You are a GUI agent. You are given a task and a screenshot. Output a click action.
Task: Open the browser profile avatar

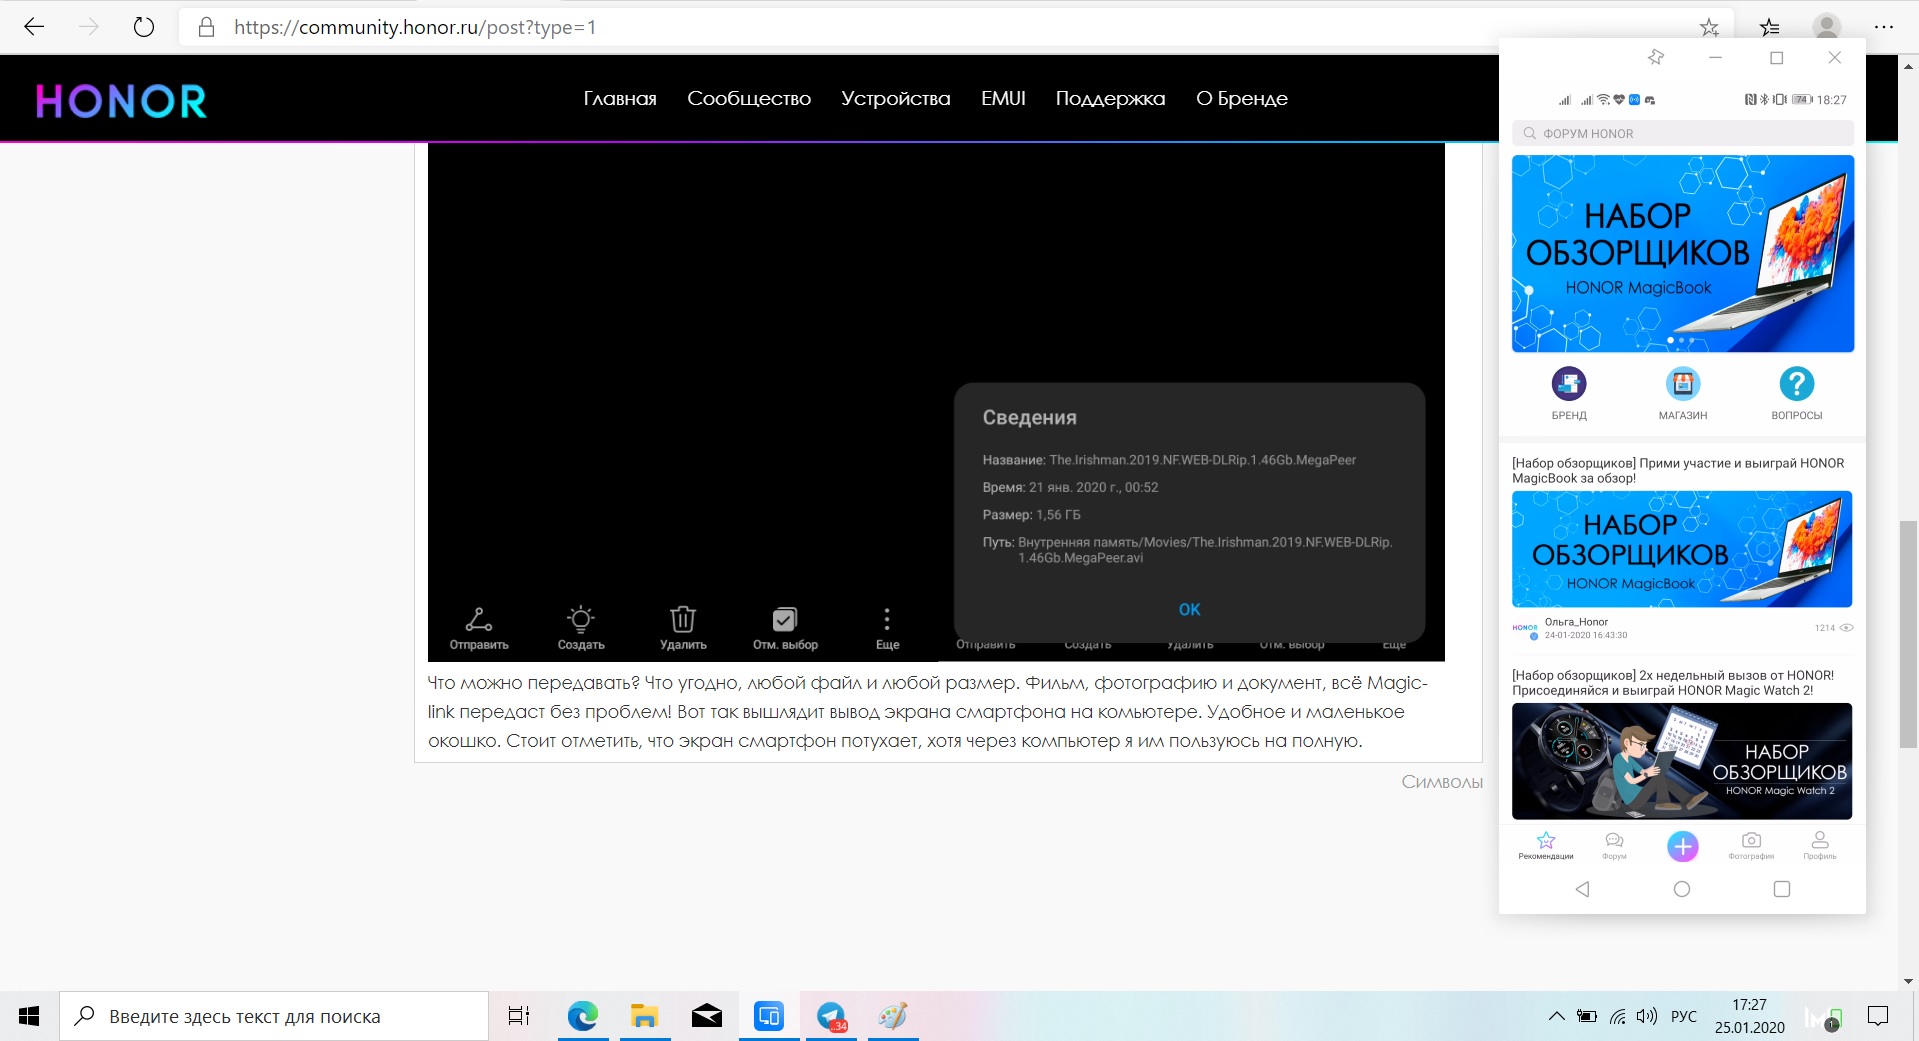click(x=1827, y=27)
